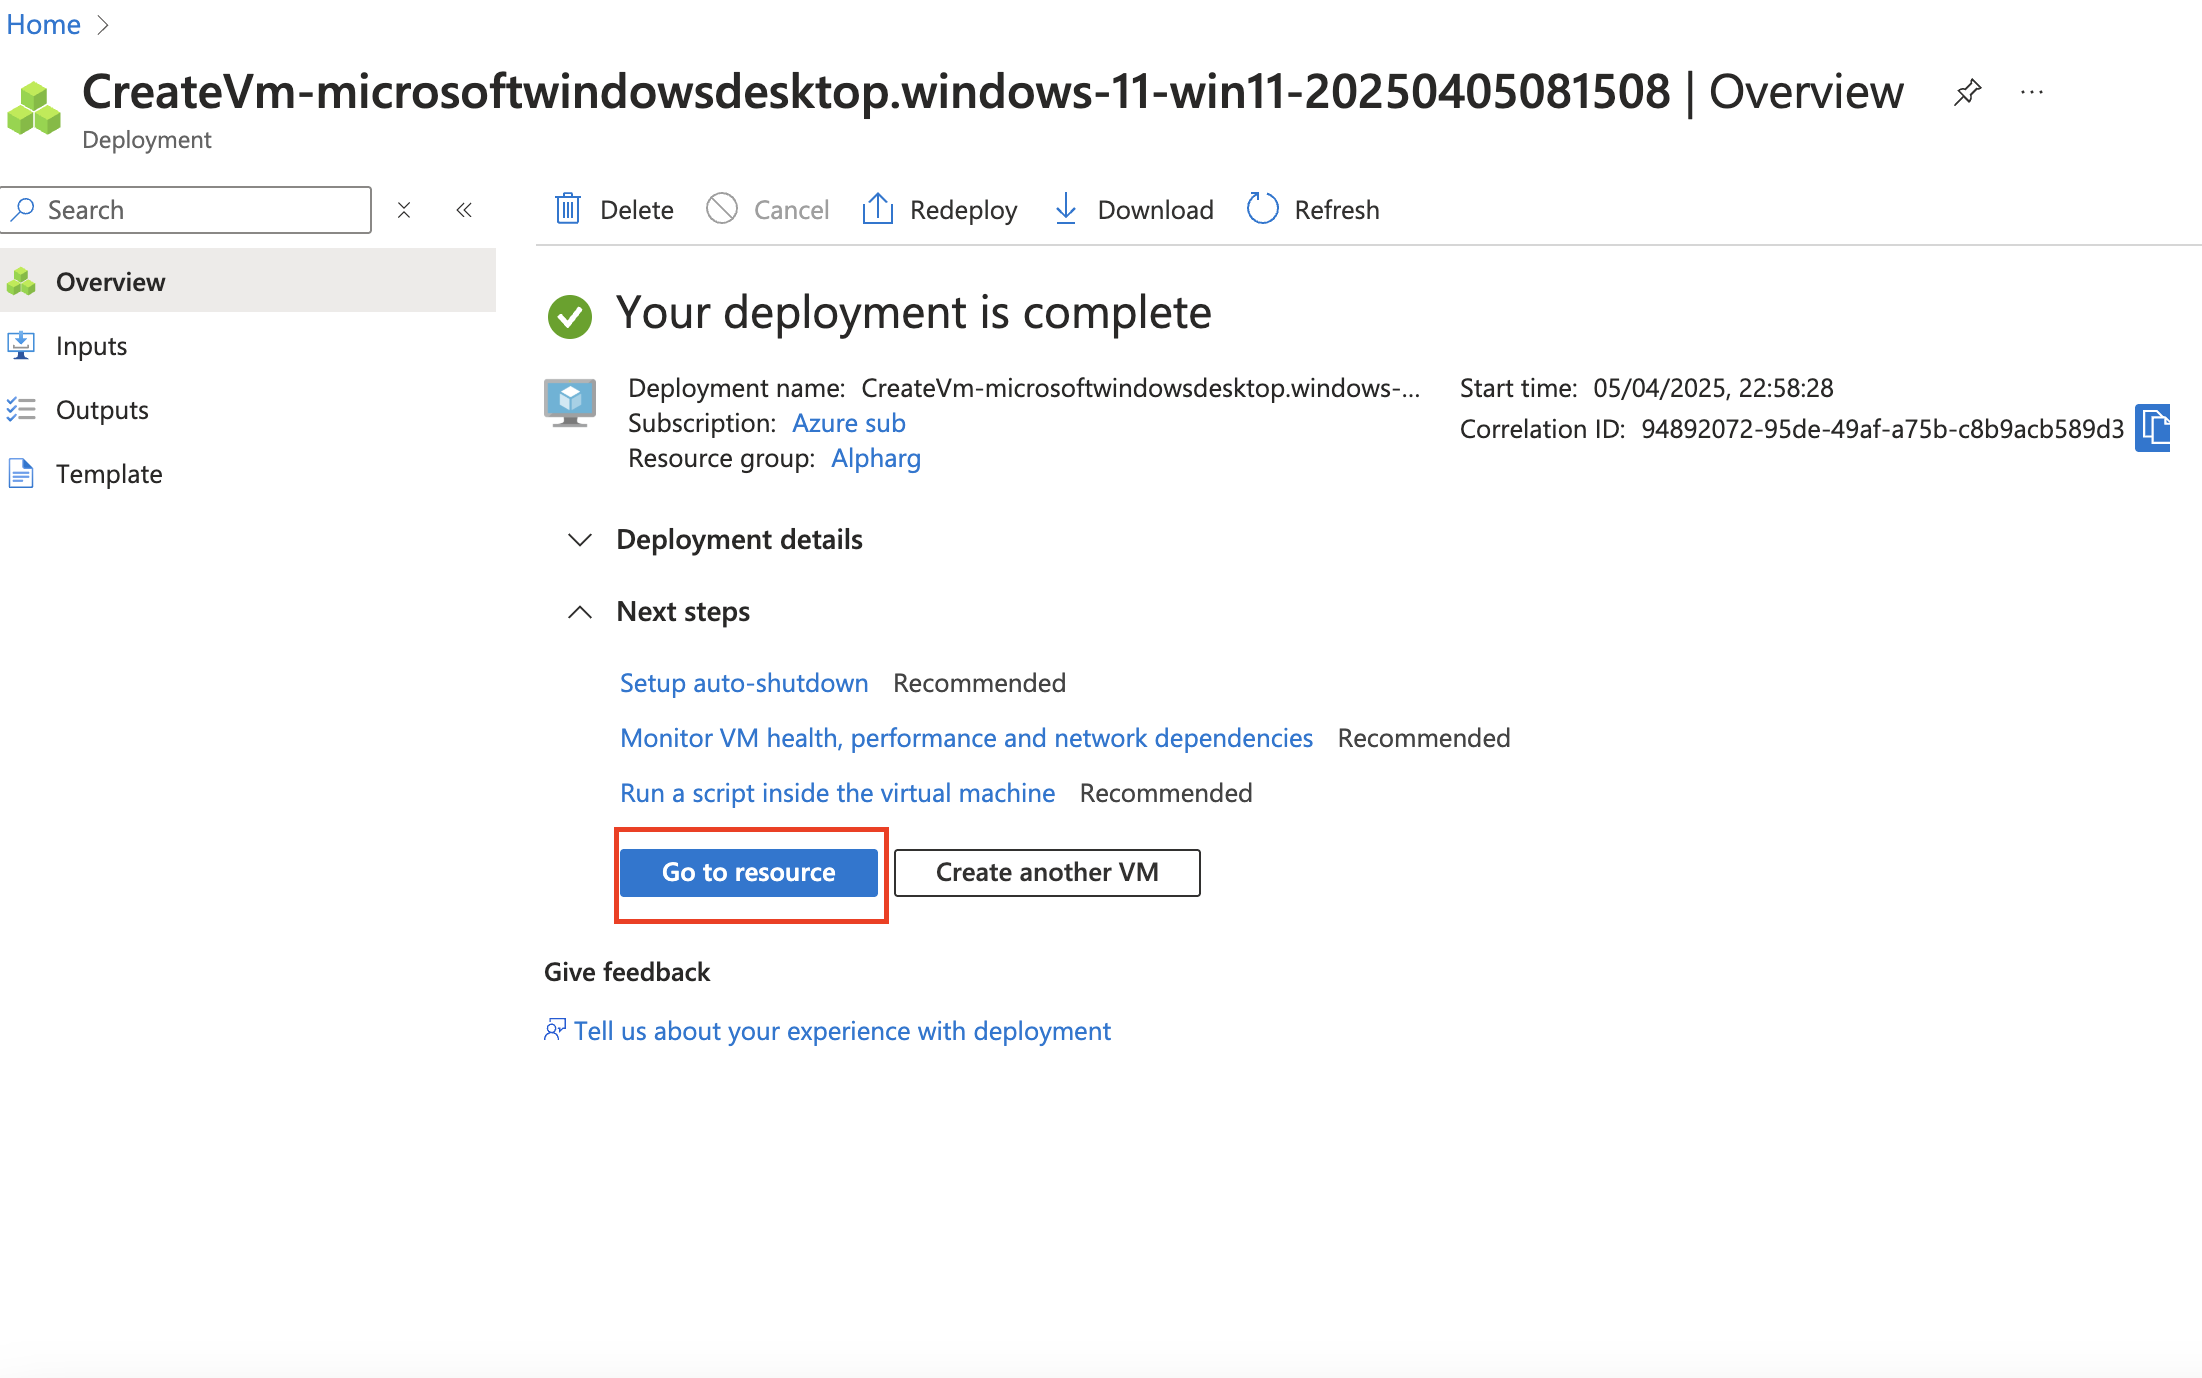
Task: Open the Alpharg resource group link
Action: [876, 458]
